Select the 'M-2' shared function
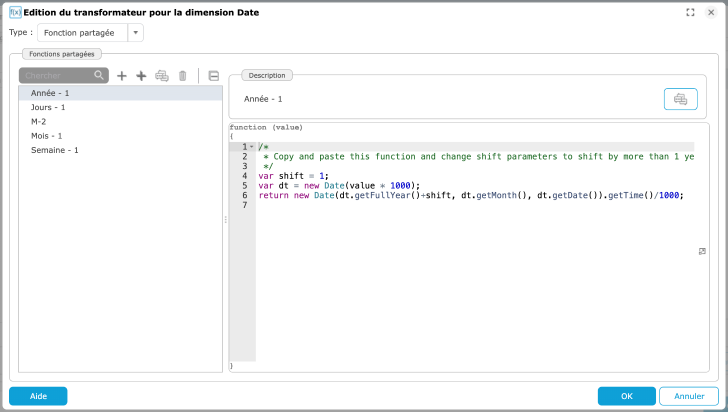 (39, 121)
